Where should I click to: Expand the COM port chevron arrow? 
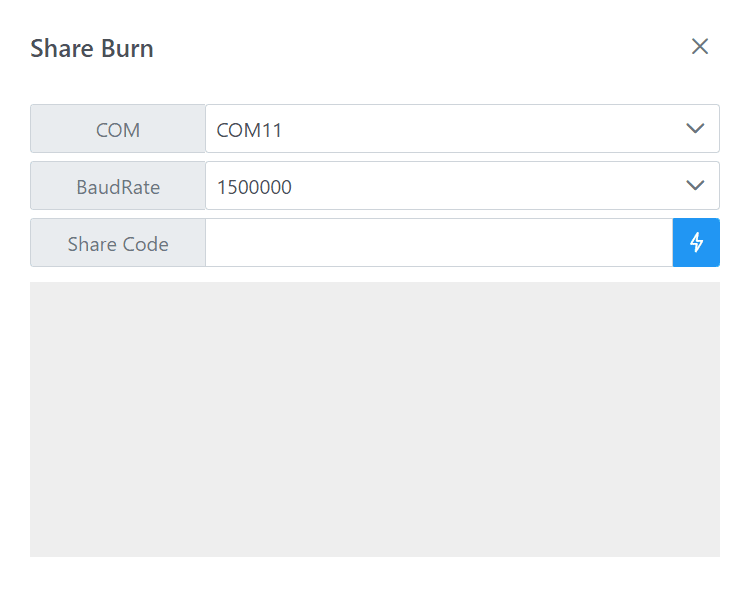695,128
